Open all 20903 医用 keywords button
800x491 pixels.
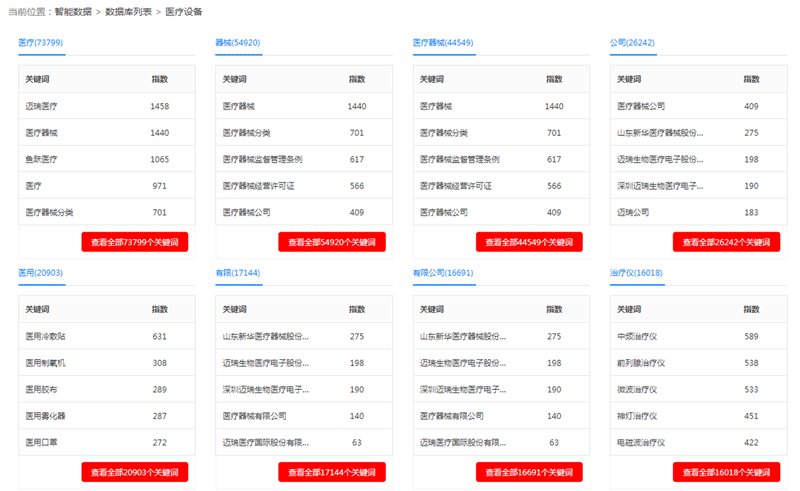click(x=135, y=472)
